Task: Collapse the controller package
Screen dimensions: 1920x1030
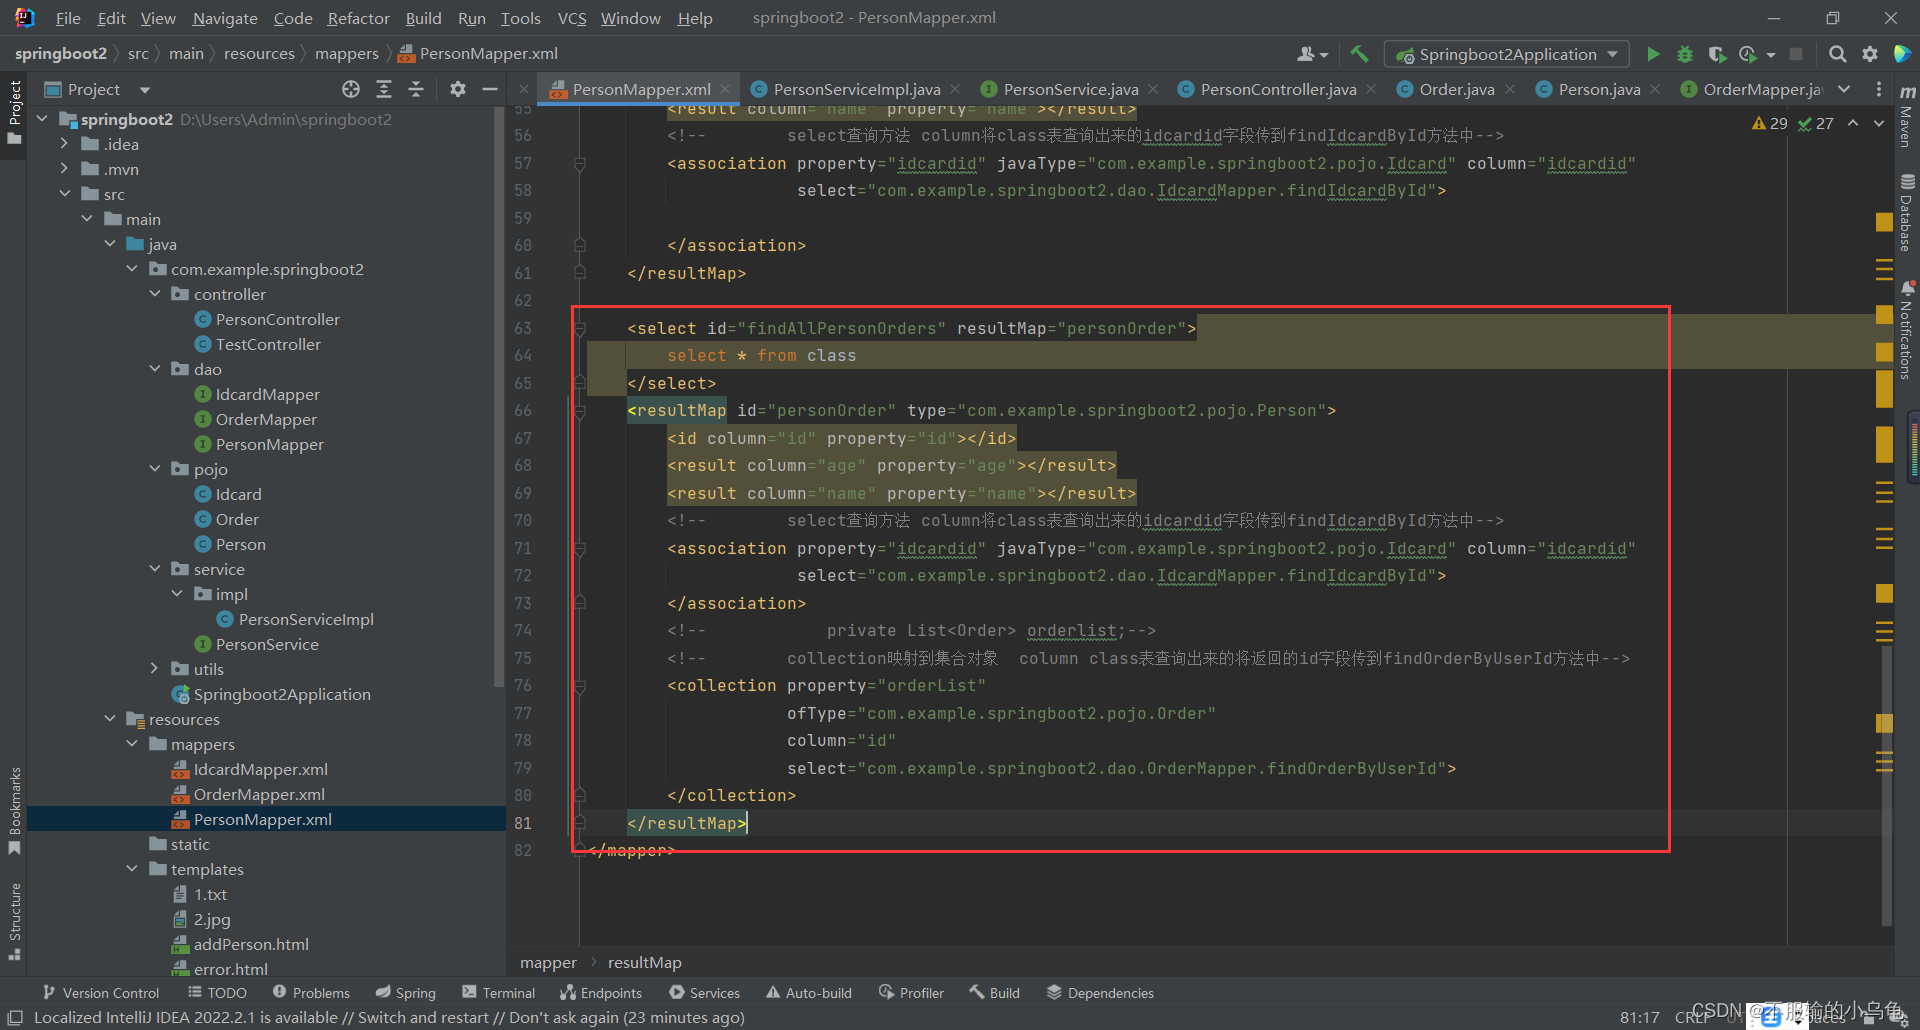Action: pyautogui.click(x=155, y=294)
